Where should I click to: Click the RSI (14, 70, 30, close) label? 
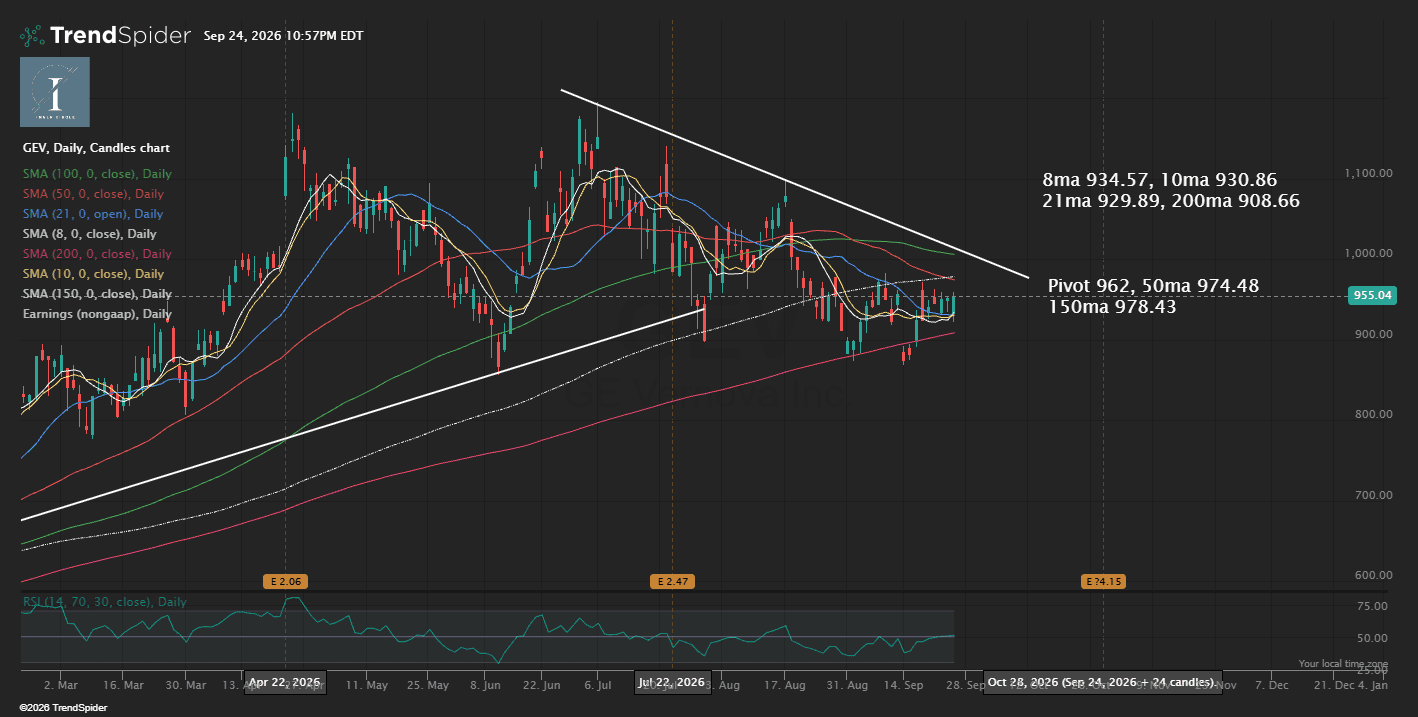[104, 602]
